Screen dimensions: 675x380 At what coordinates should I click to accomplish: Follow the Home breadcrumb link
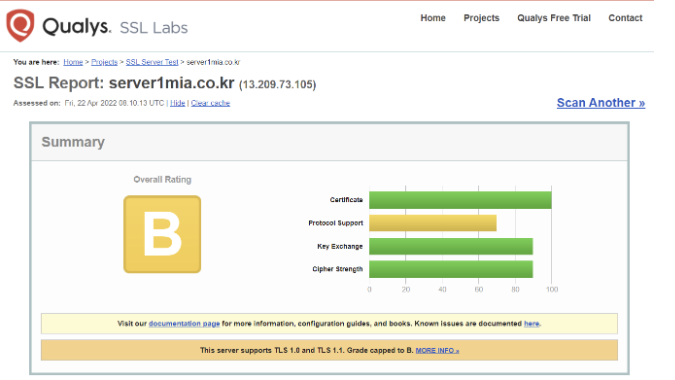73,62
